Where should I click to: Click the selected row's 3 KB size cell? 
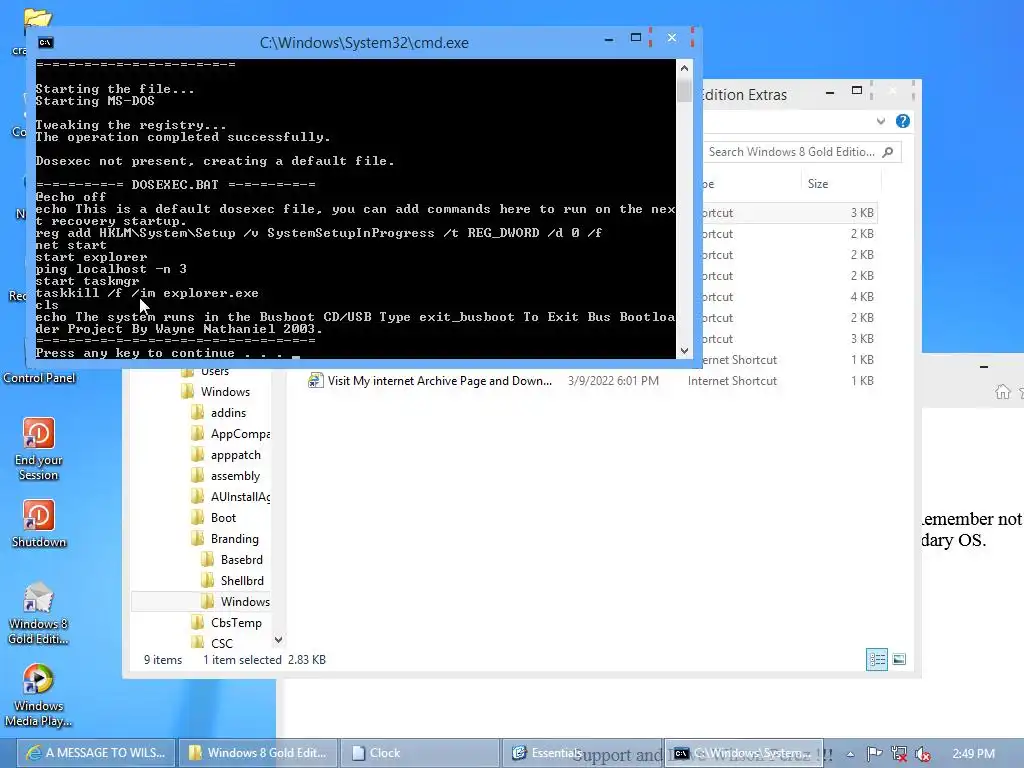pyautogui.click(x=862, y=213)
